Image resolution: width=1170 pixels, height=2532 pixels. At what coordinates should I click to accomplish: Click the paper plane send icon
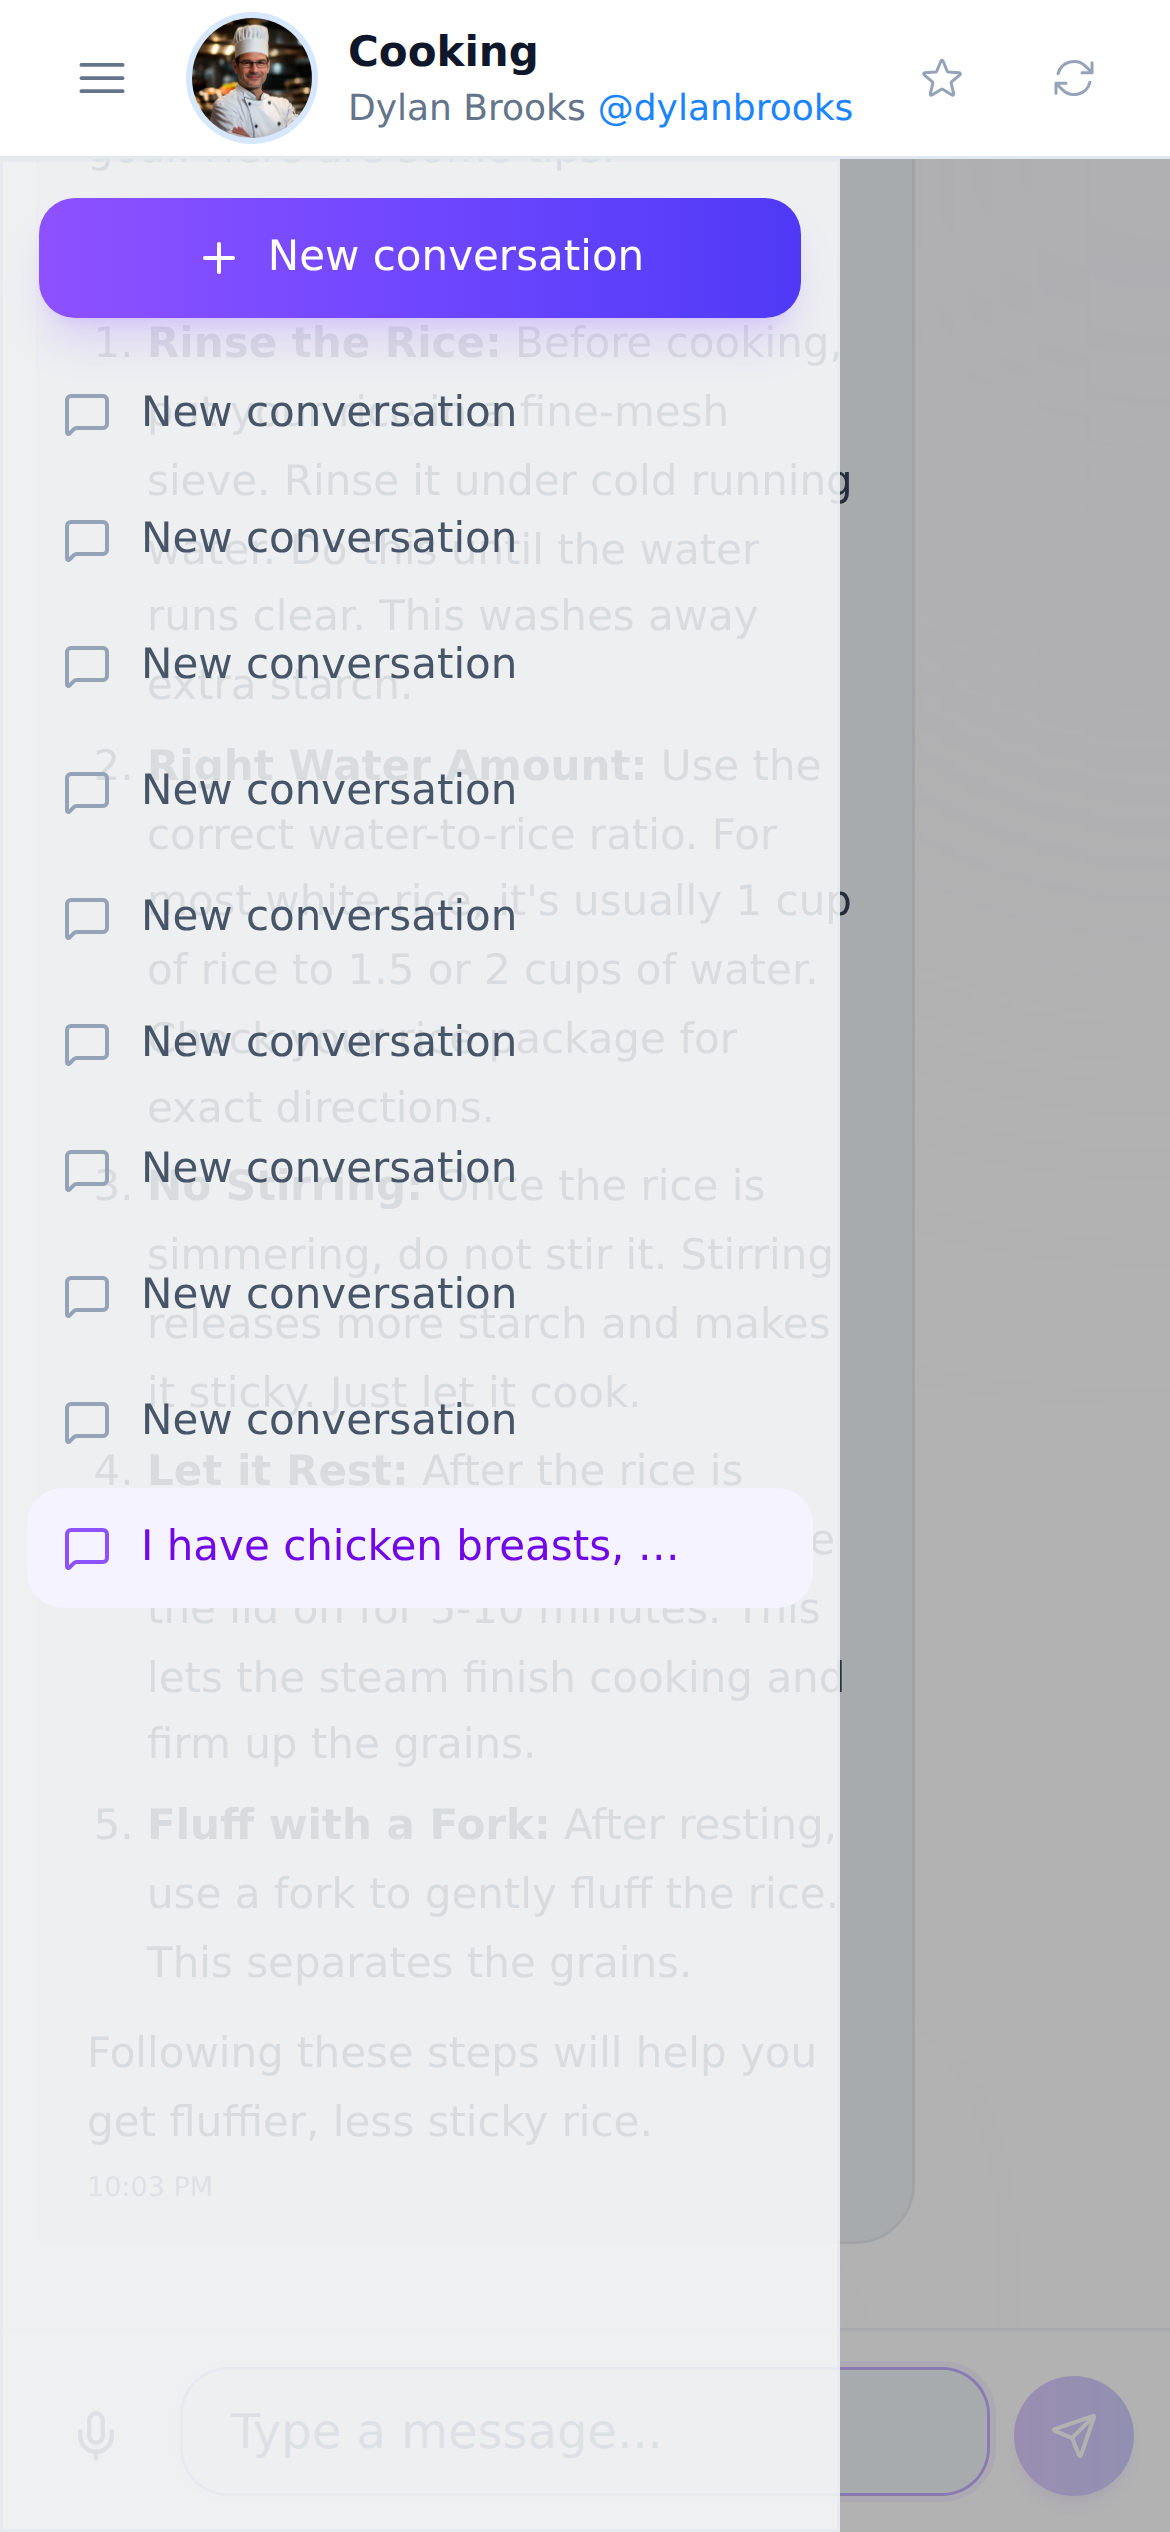(1074, 2436)
